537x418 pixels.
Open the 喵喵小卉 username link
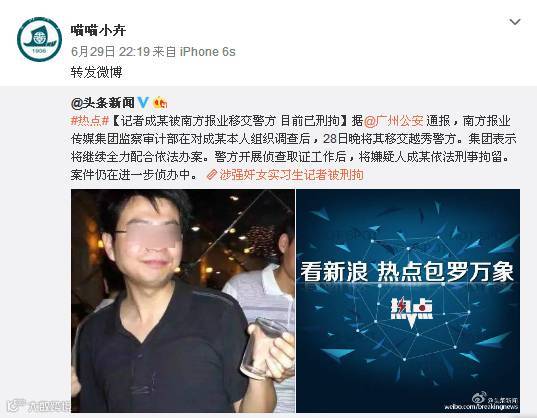pos(99,30)
